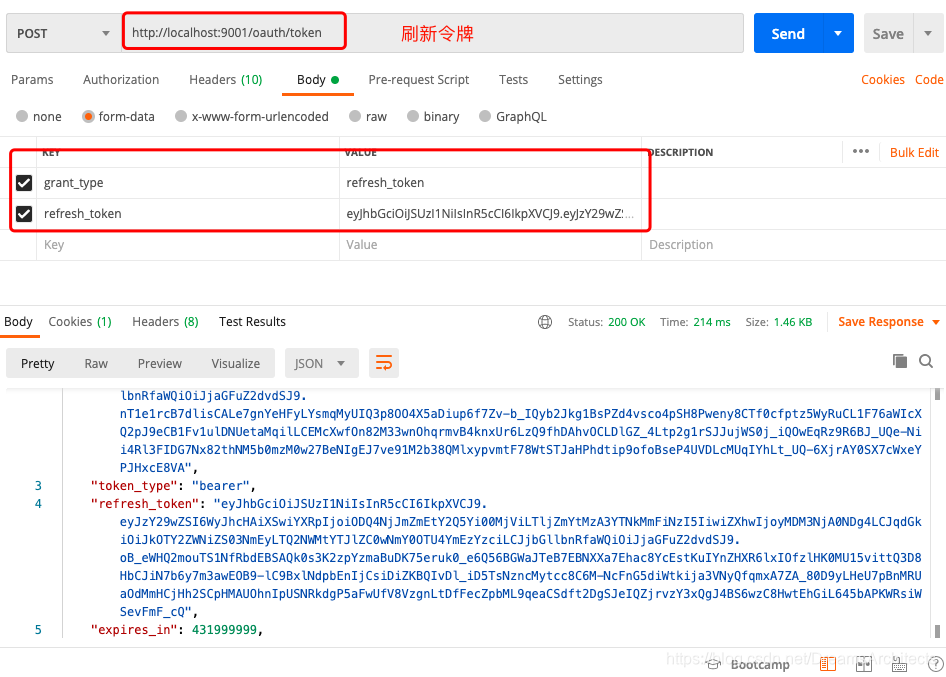Click the empty Value field

point(490,245)
